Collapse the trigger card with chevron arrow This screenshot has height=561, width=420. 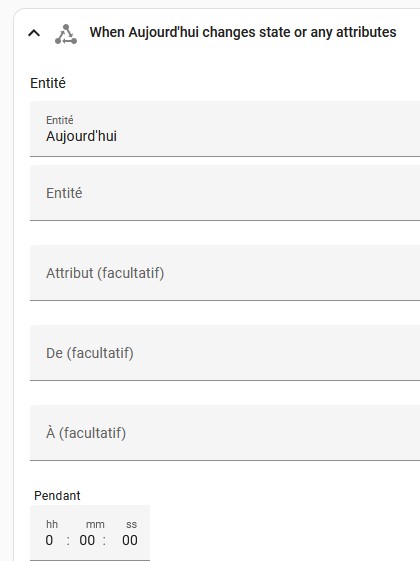[34, 33]
